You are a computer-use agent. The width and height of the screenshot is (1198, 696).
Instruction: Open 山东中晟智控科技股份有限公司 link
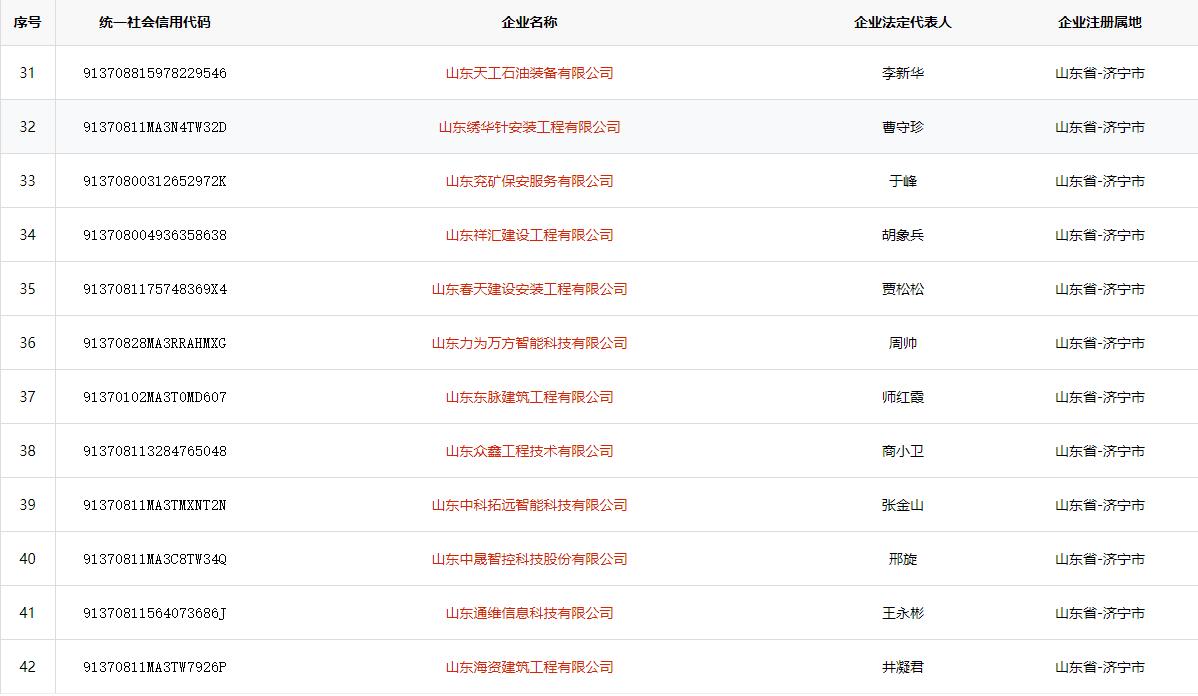[x=529, y=559]
